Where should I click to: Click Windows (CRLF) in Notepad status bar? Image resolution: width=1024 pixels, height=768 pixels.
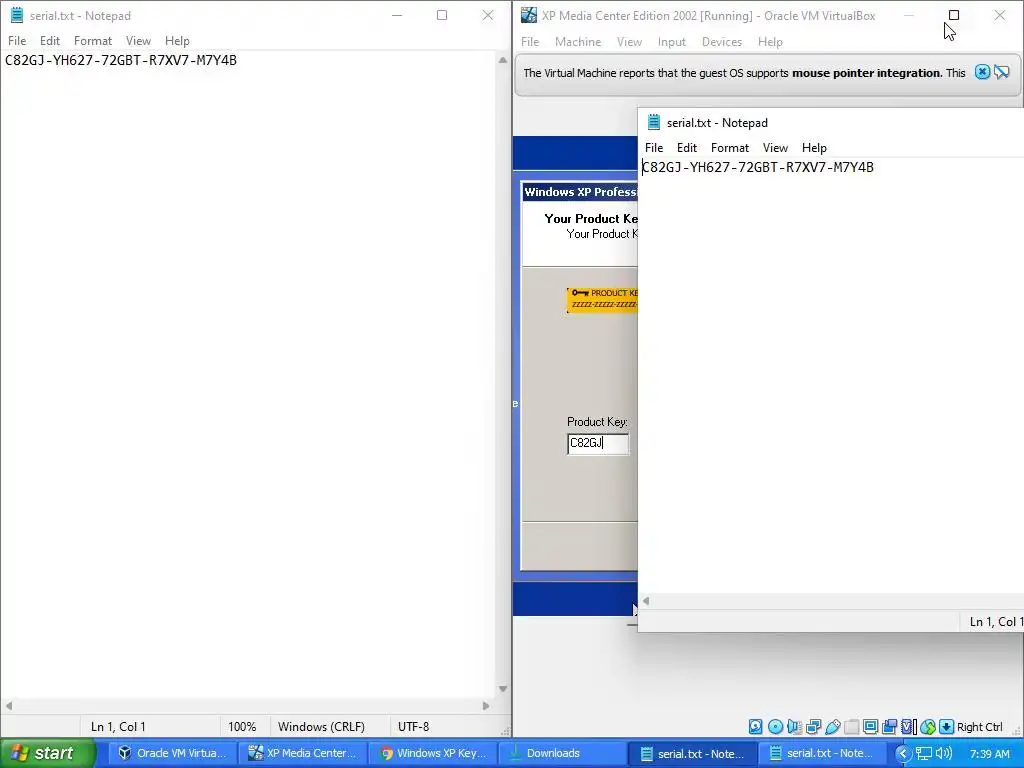tap(321, 727)
